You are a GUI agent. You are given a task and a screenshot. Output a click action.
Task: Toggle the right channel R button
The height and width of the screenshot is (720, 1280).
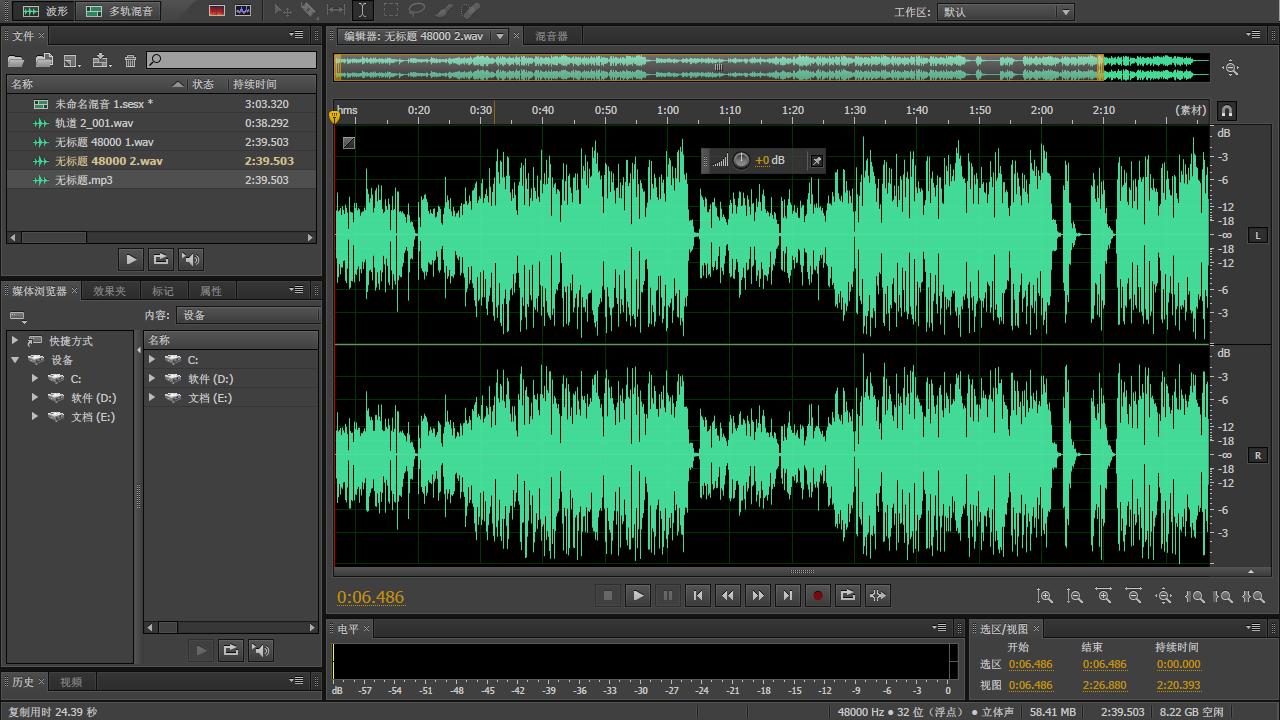click(x=1258, y=455)
